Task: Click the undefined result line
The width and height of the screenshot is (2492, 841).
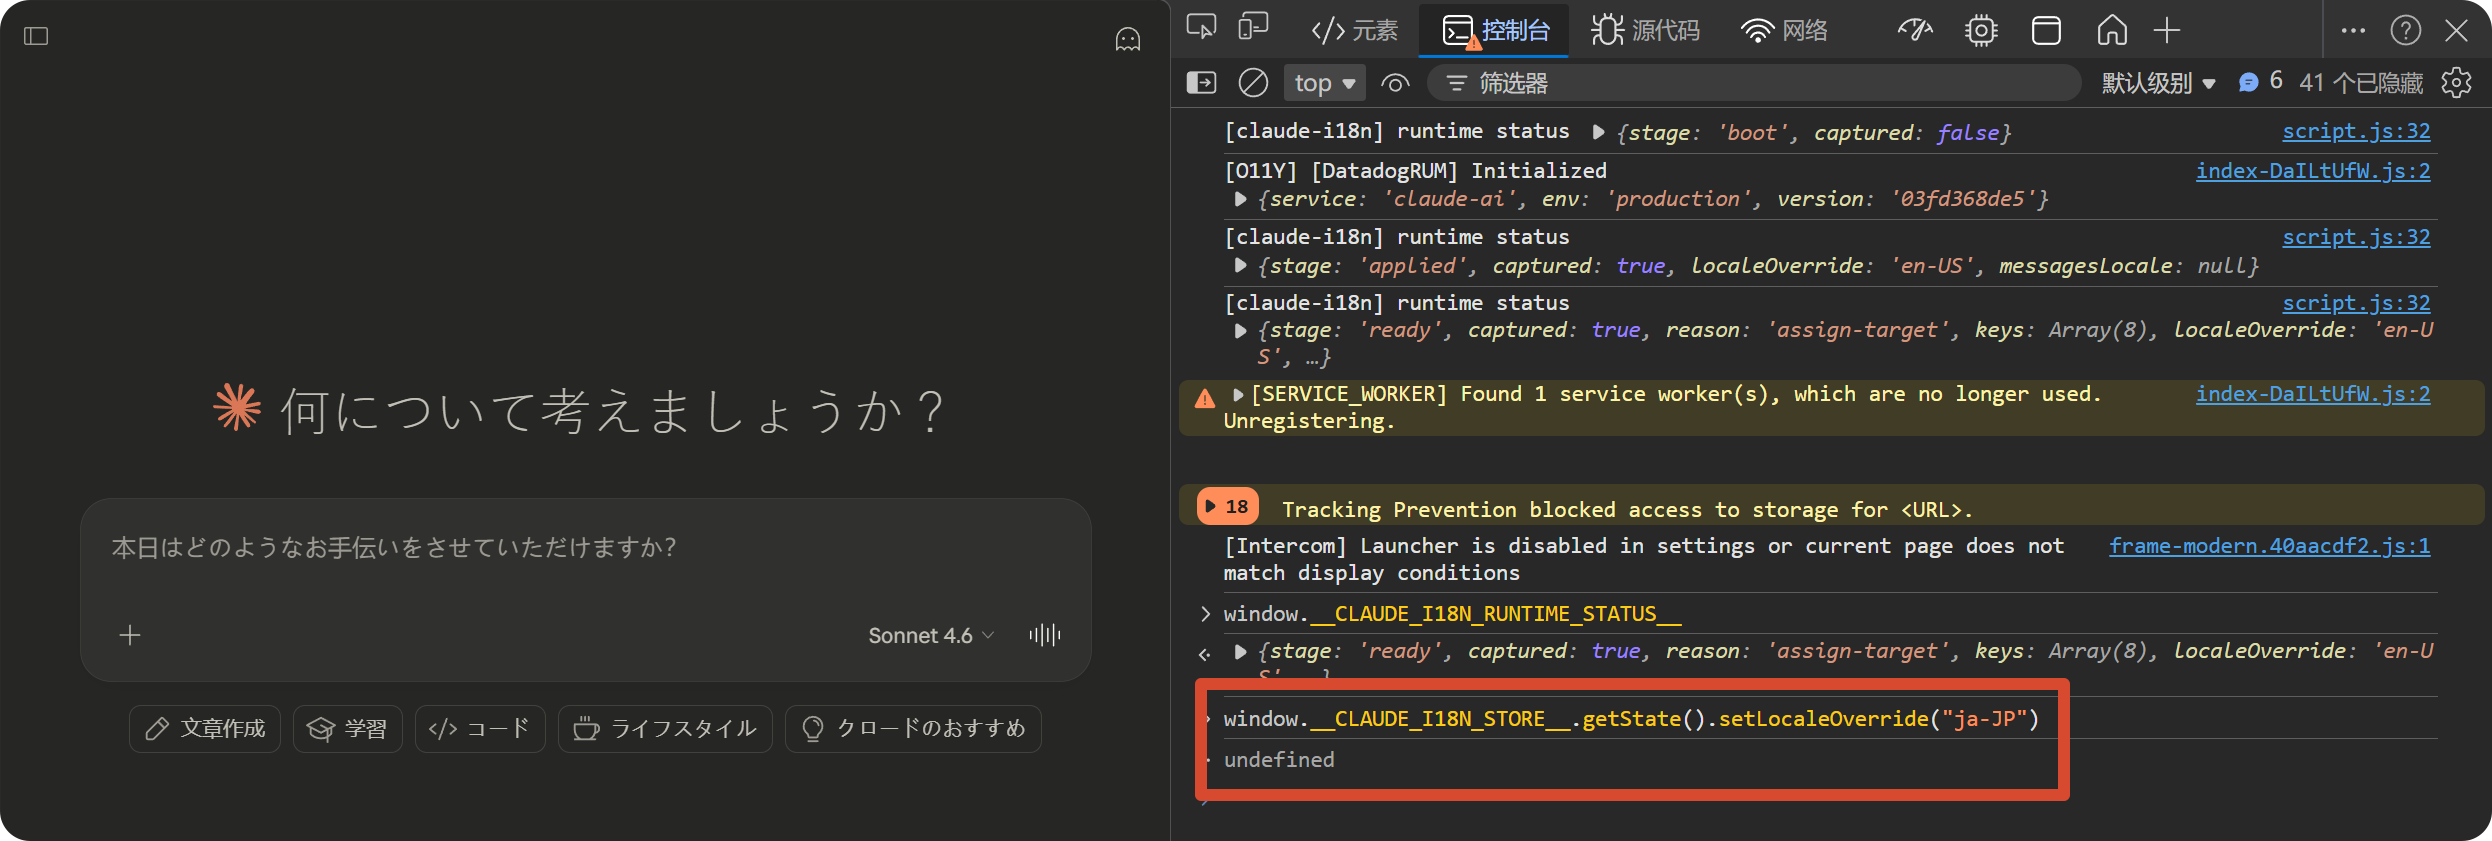Action: pyautogui.click(x=1279, y=760)
